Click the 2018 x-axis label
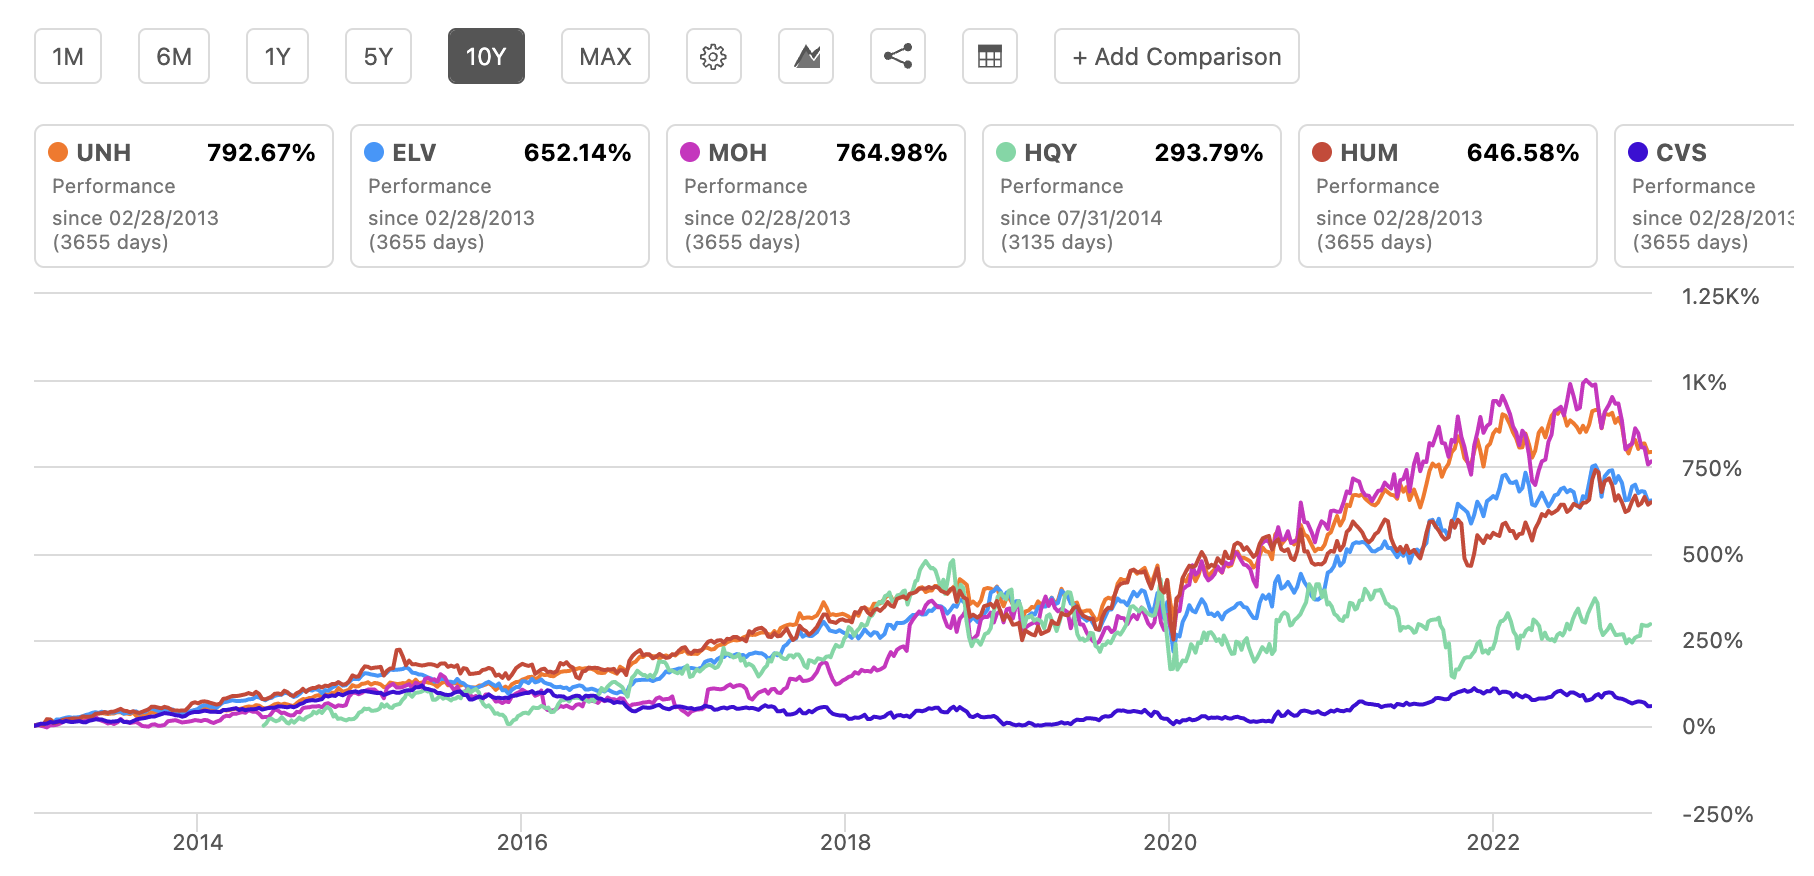The image size is (1814, 876). [846, 842]
